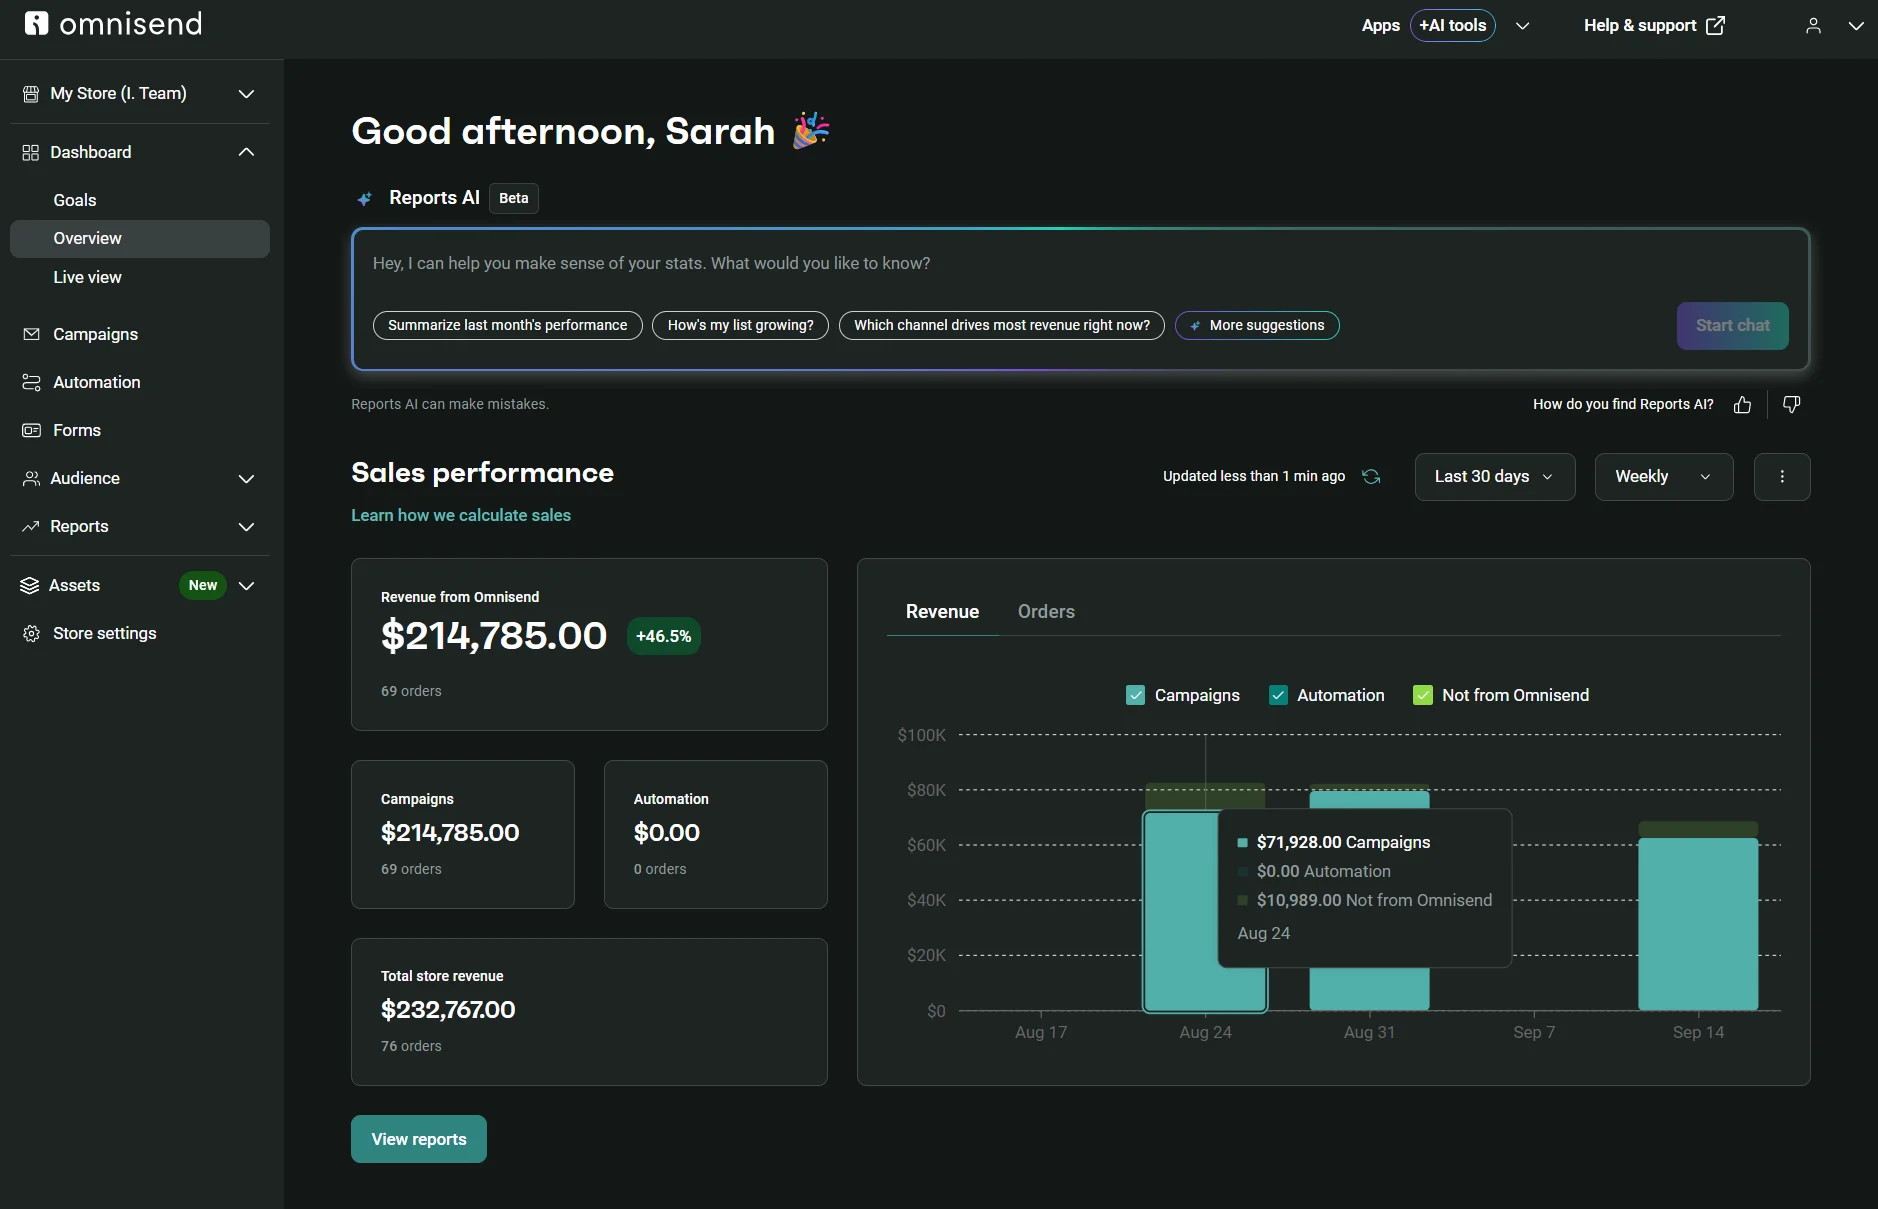Open Help & support external link
The height and width of the screenshot is (1209, 1878).
point(1654,26)
